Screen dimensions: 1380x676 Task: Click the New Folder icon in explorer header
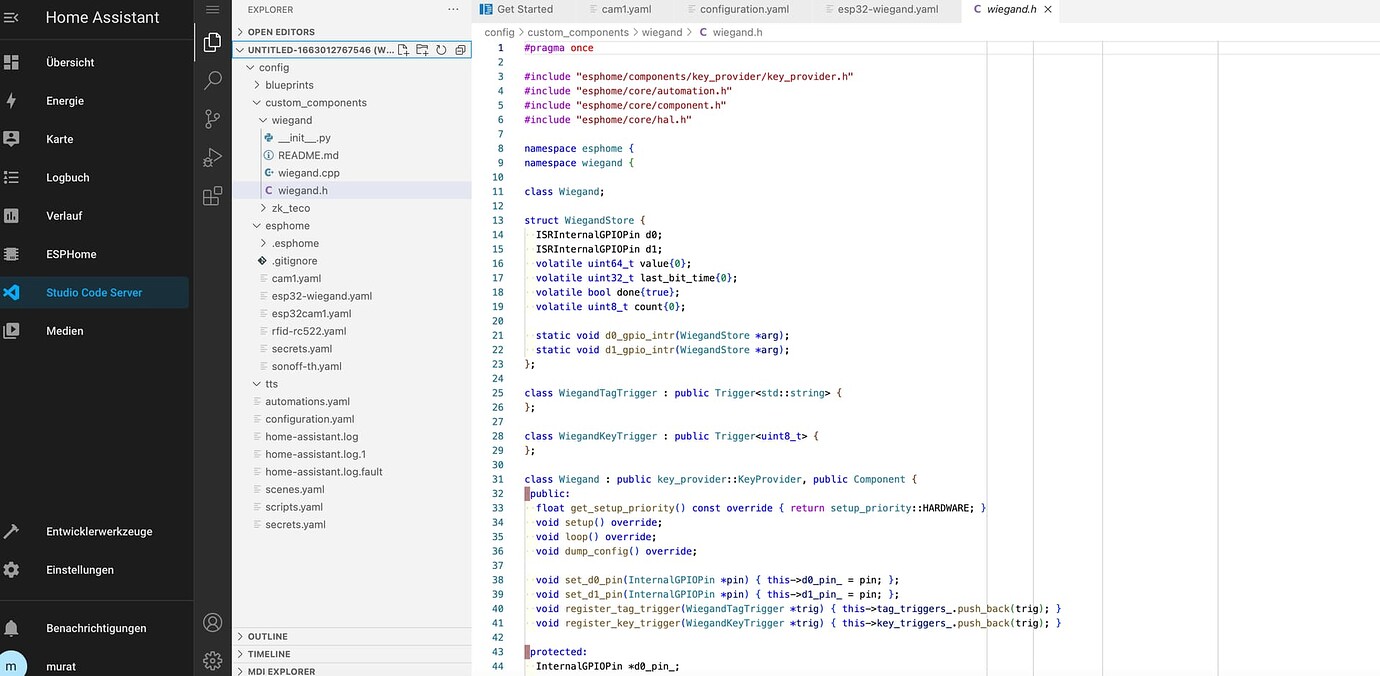(x=422, y=50)
